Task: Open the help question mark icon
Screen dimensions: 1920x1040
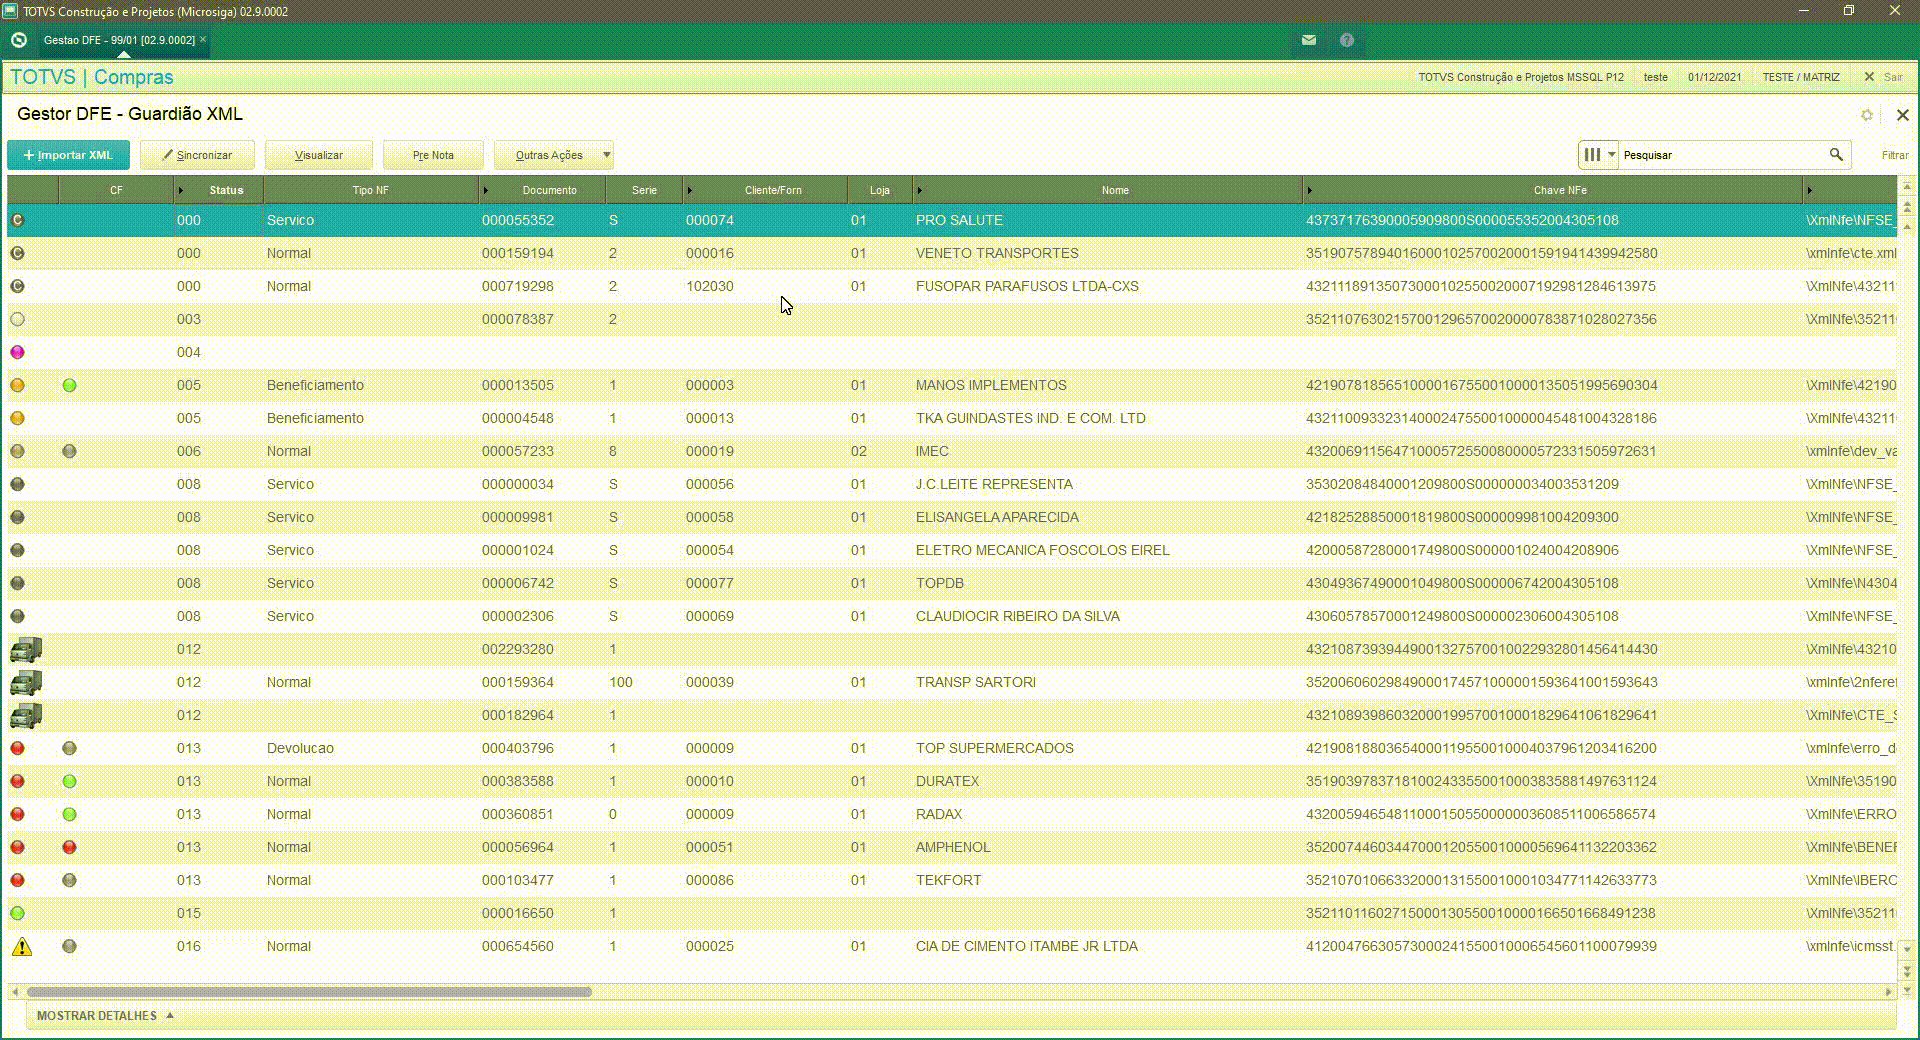Action: click(x=1347, y=40)
